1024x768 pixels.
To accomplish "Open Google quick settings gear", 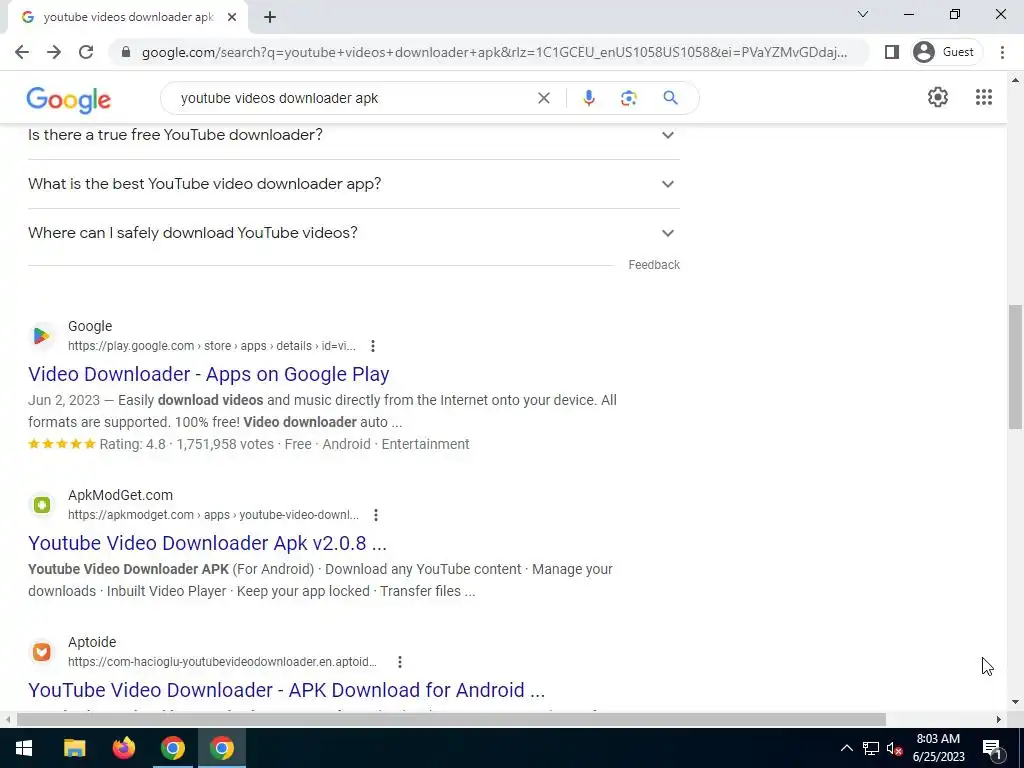I will click(938, 97).
